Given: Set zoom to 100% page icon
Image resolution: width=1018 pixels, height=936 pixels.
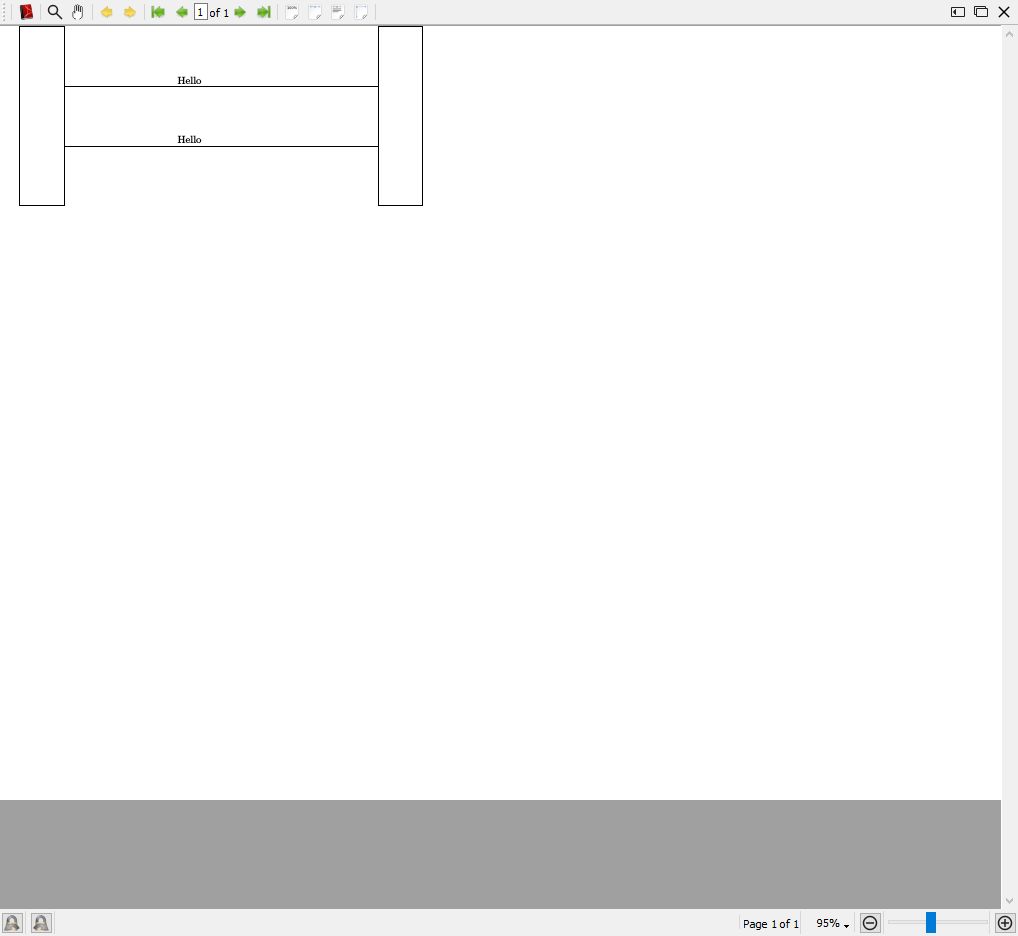Looking at the screenshot, I should pyautogui.click(x=292, y=12).
